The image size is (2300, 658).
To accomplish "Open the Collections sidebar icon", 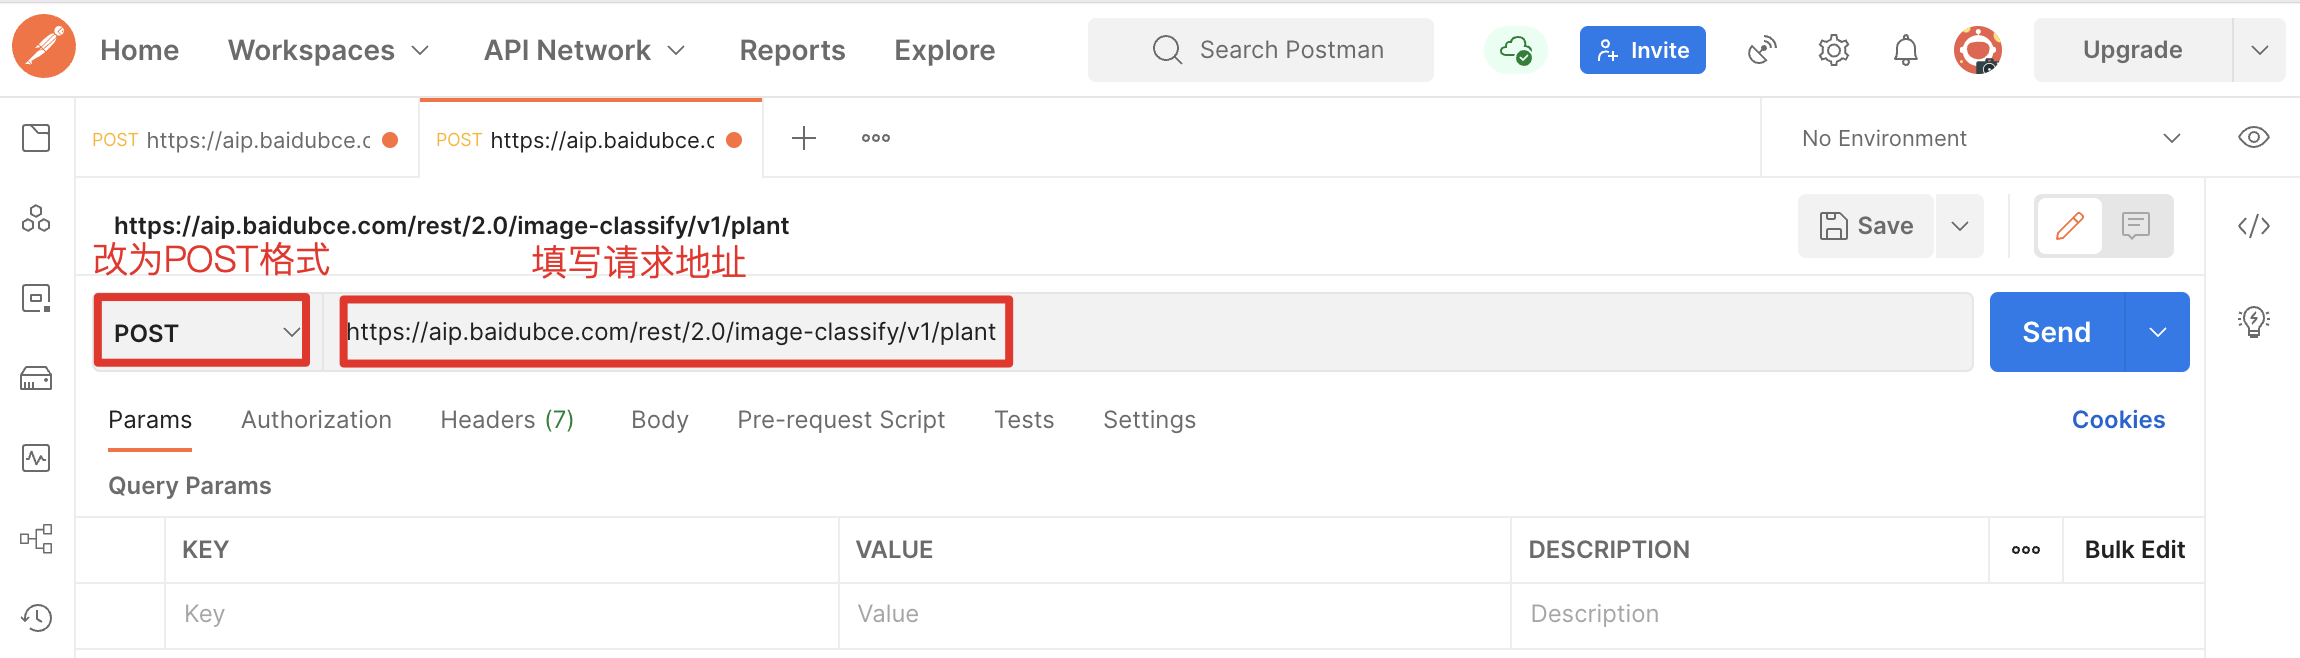I will point(36,138).
